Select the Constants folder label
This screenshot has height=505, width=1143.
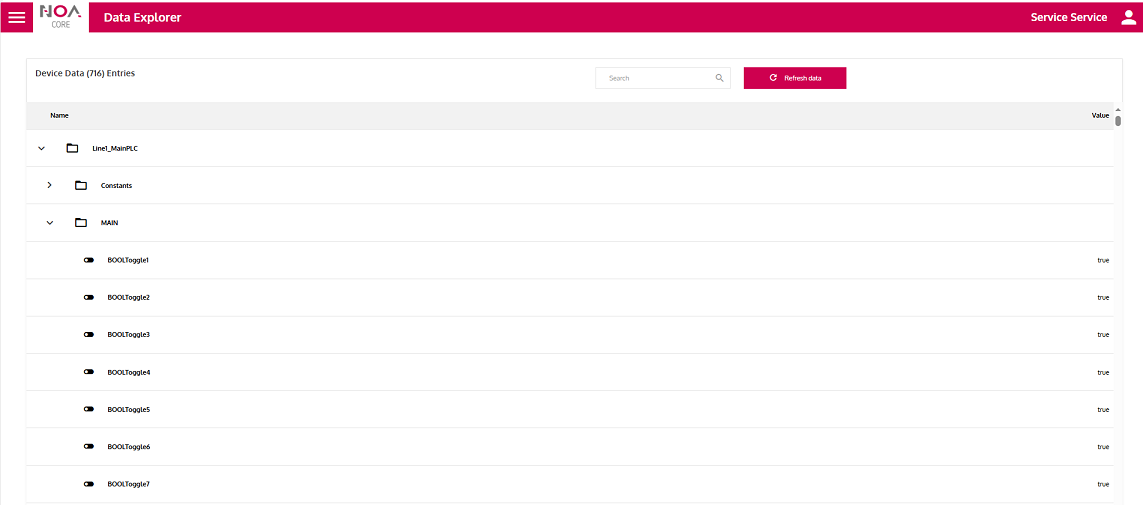117,186
